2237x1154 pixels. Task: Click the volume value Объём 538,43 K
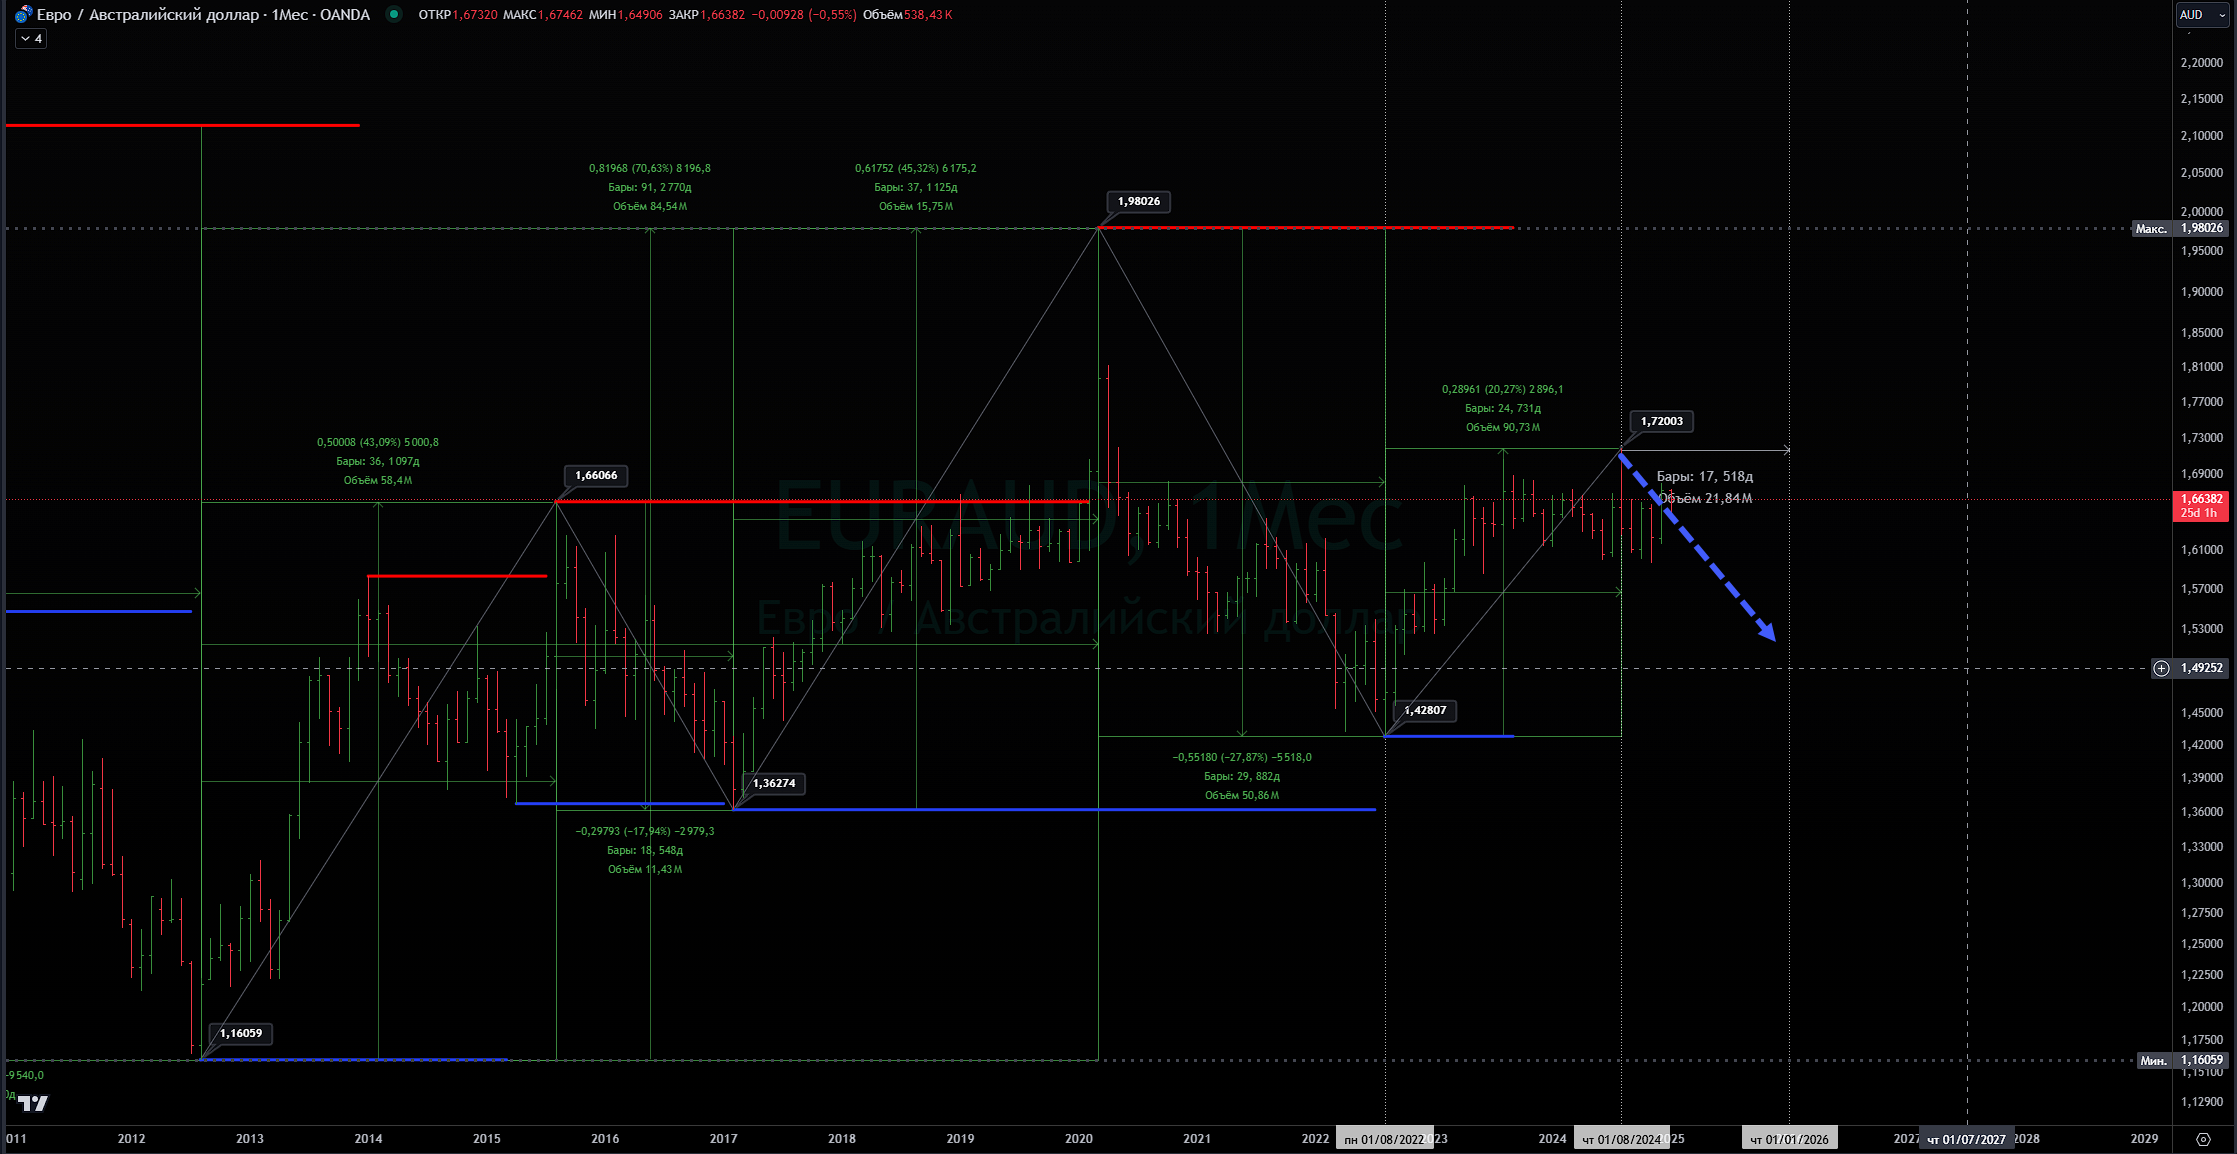coord(907,15)
